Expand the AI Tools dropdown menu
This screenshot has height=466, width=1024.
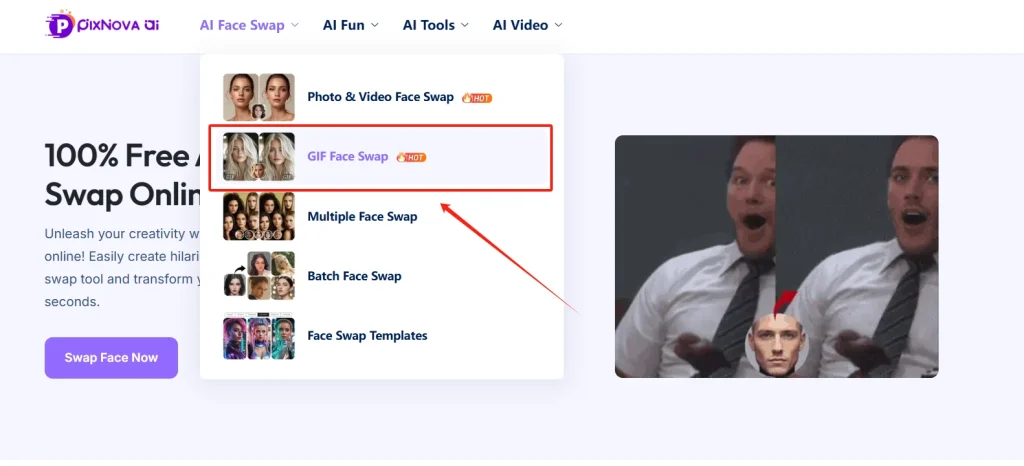pyautogui.click(x=436, y=25)
